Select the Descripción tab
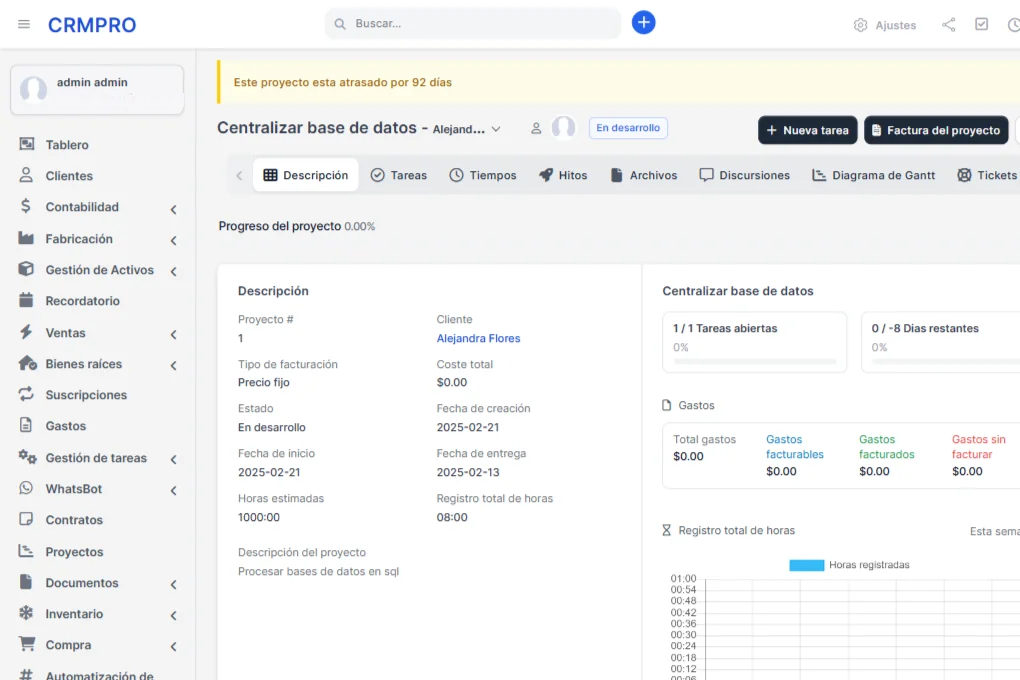This screenshot has width=1020, height=680. click(306, 175)
